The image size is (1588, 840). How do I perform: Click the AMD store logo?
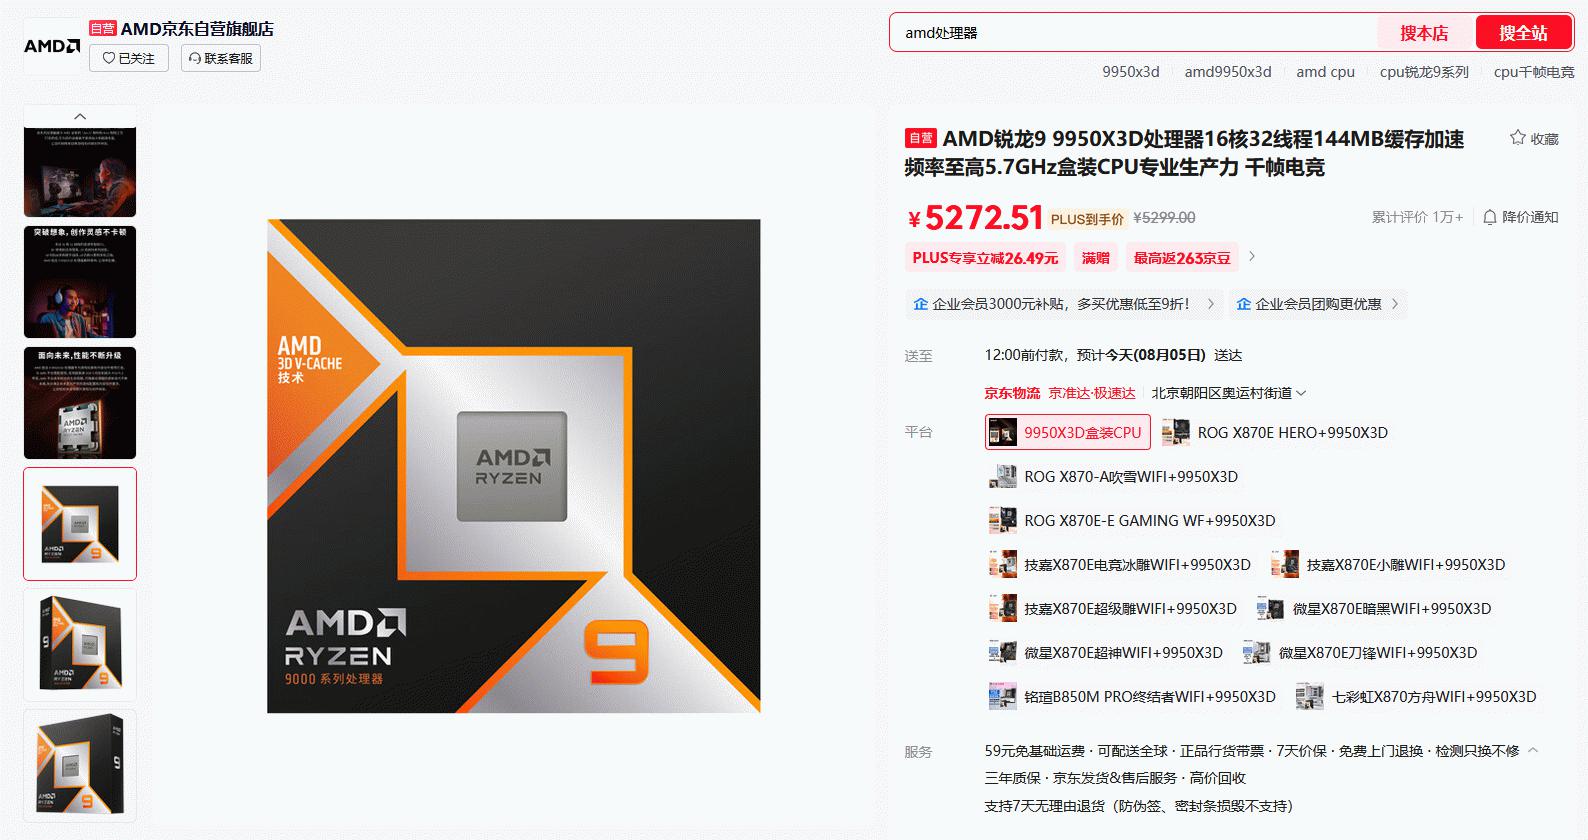click(52, 46)
